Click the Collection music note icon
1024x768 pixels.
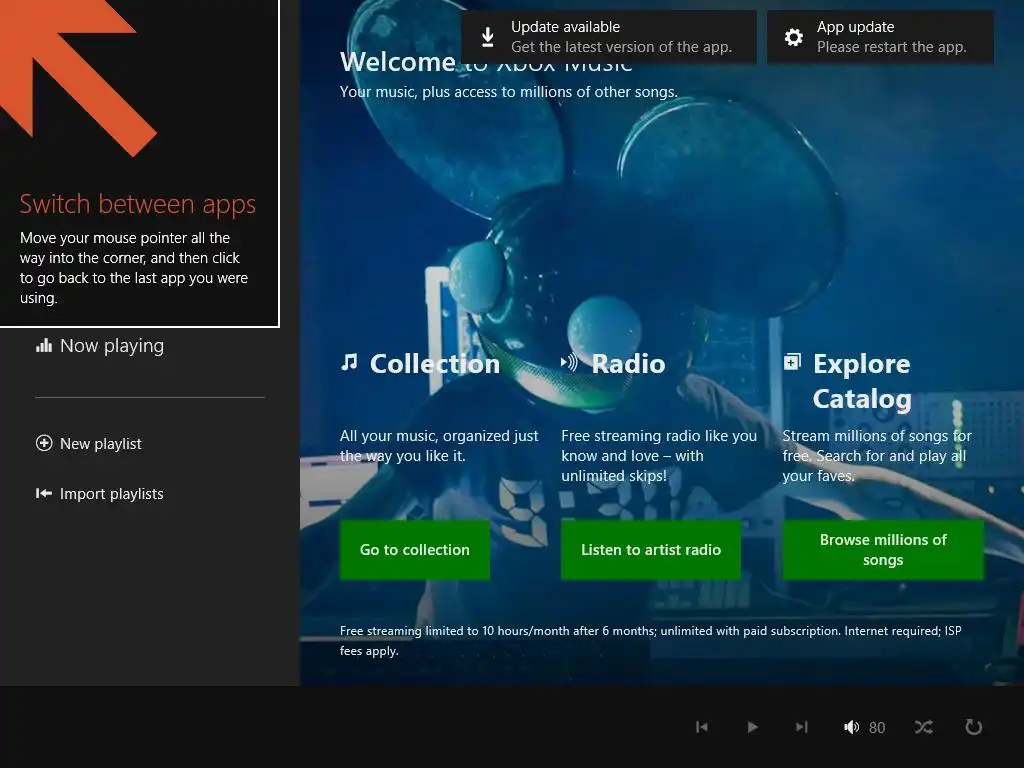pyautogui.click(x=349, y=362)
